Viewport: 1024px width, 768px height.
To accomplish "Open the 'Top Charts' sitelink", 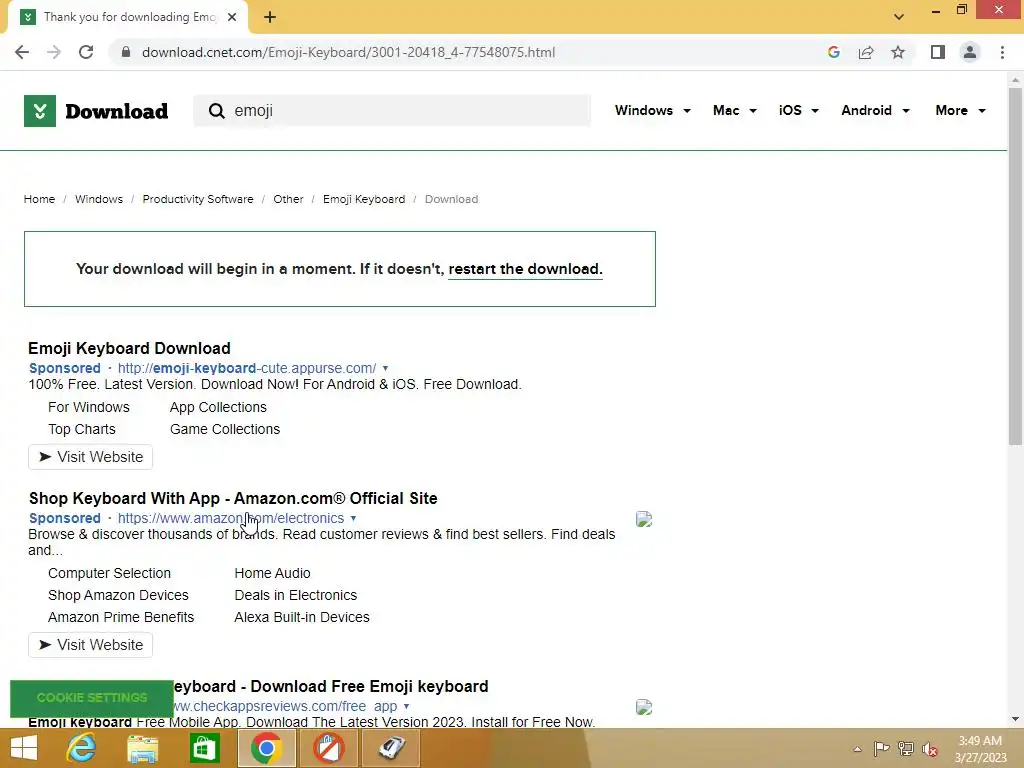I will coord(82,430).
